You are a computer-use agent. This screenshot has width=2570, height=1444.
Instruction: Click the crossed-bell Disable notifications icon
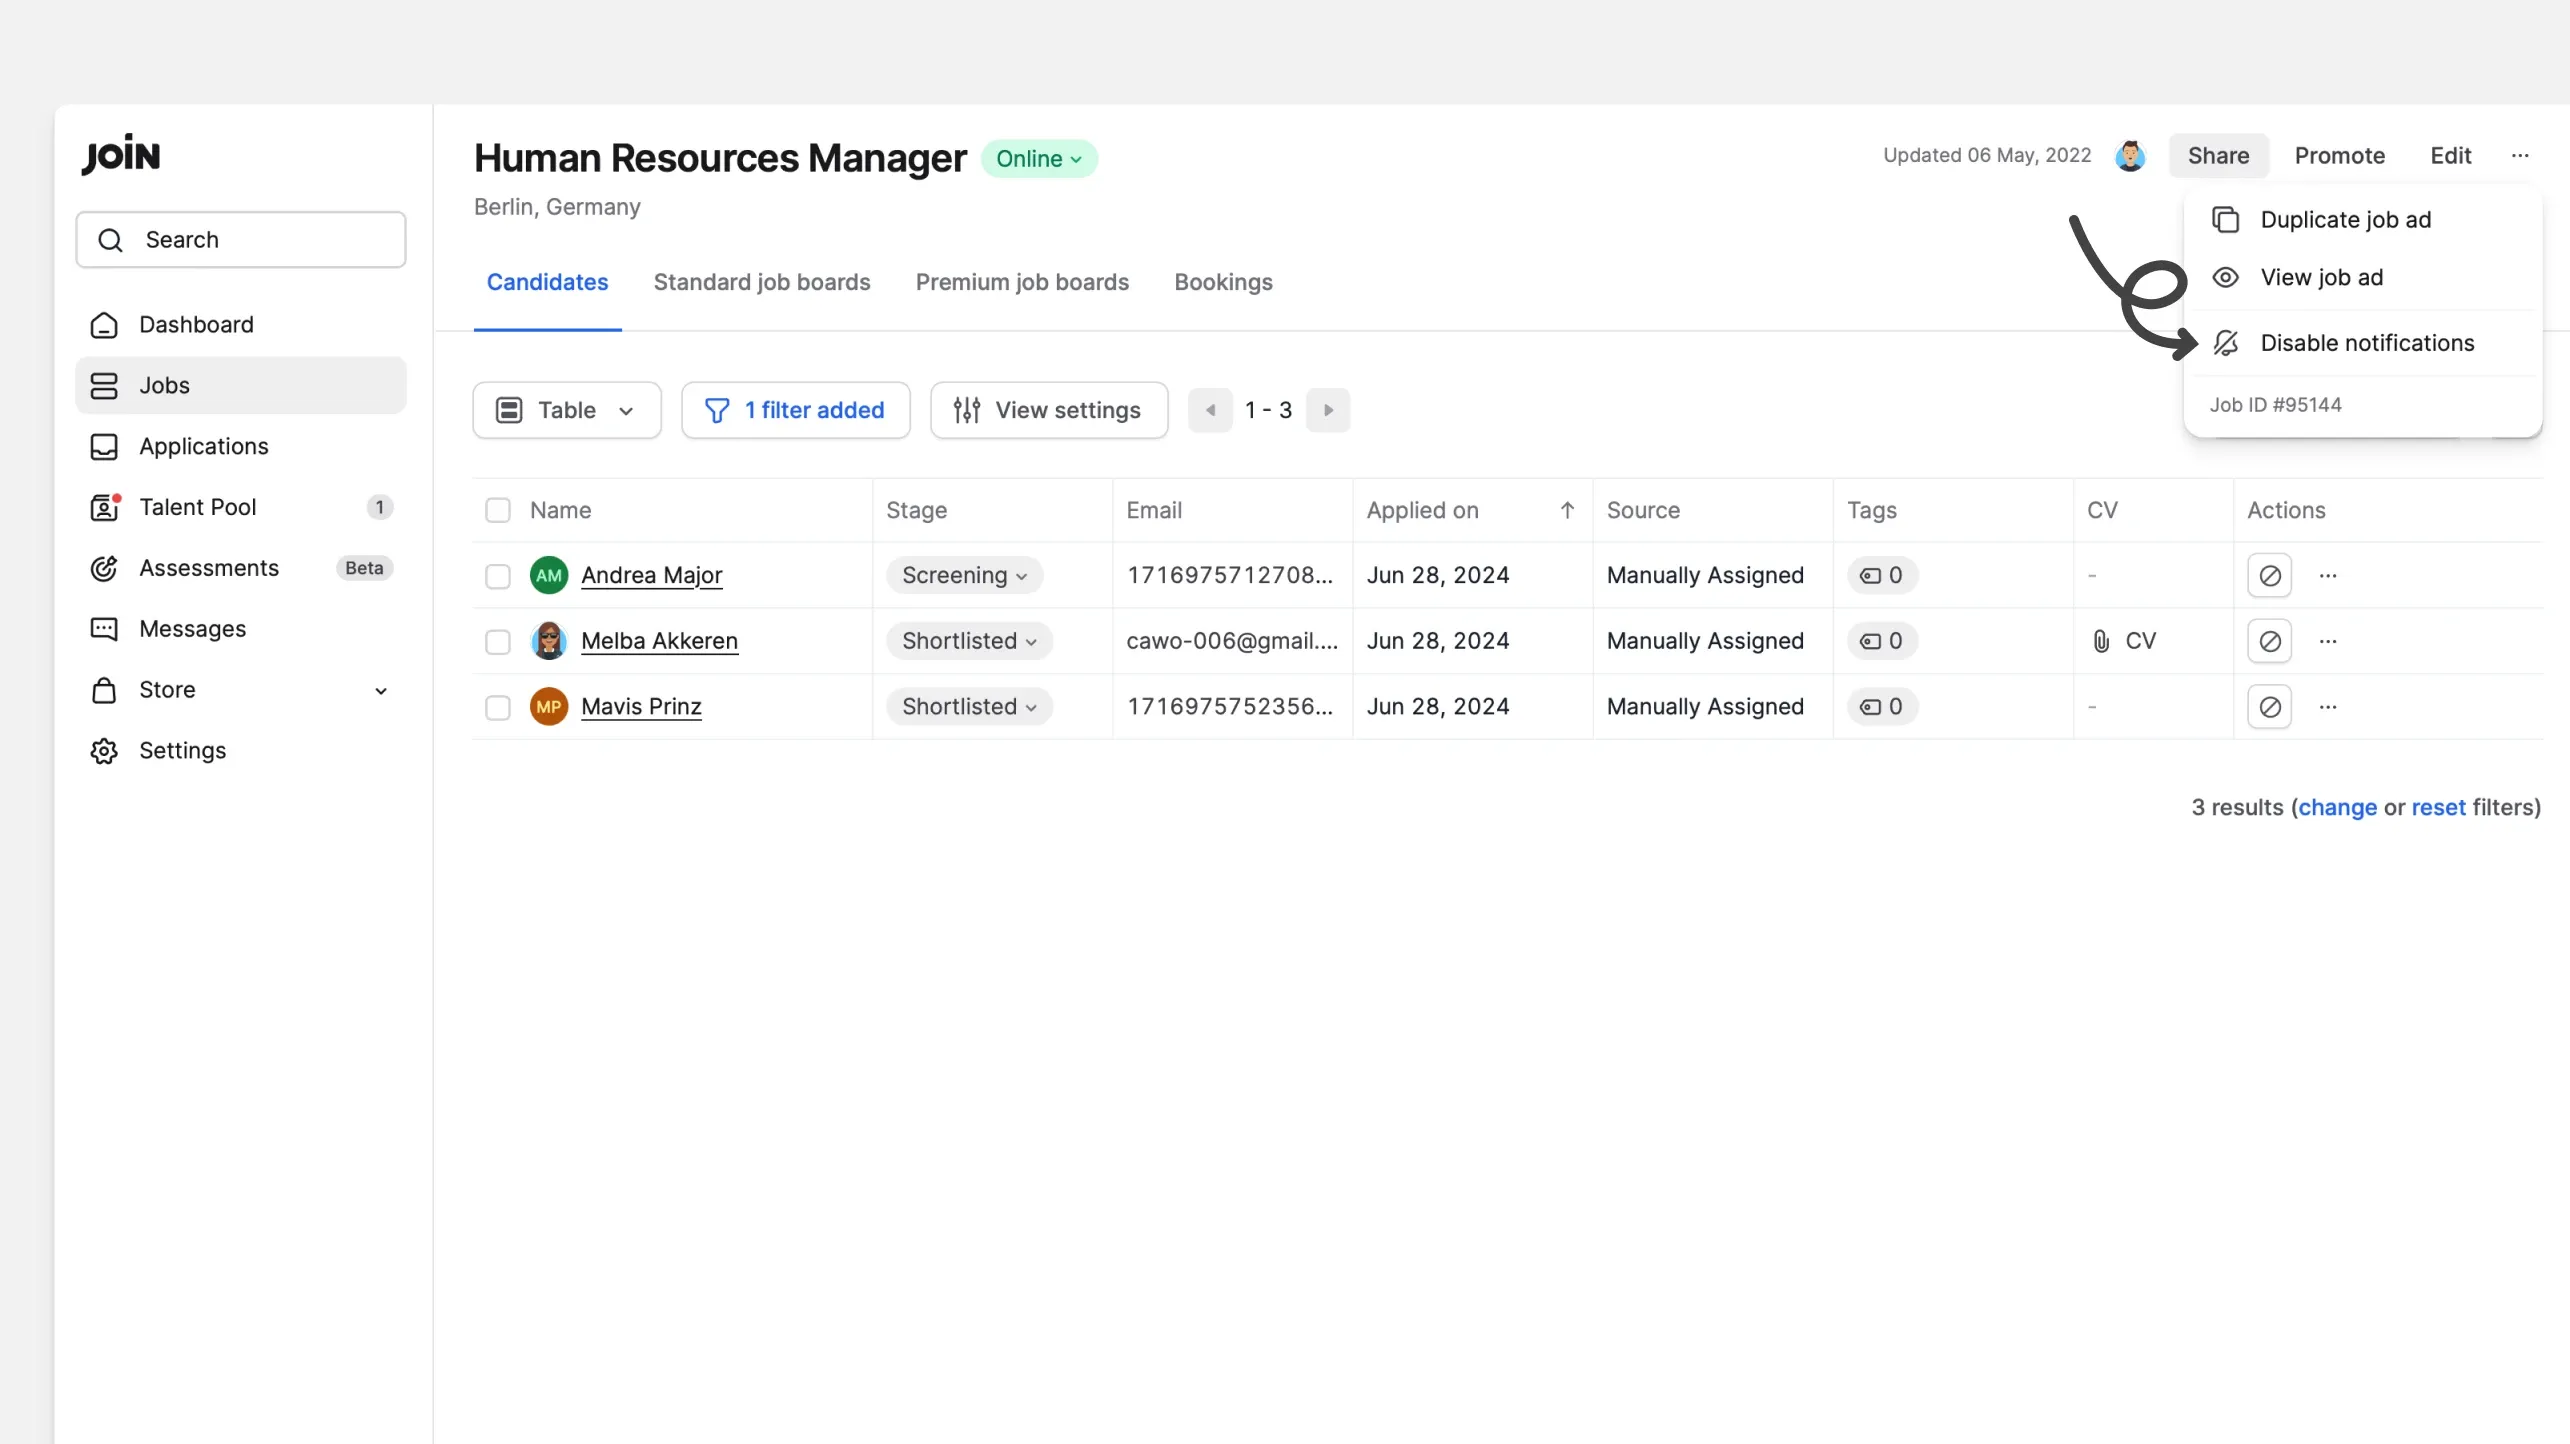pyautogui.click(x=2225, y=343)
